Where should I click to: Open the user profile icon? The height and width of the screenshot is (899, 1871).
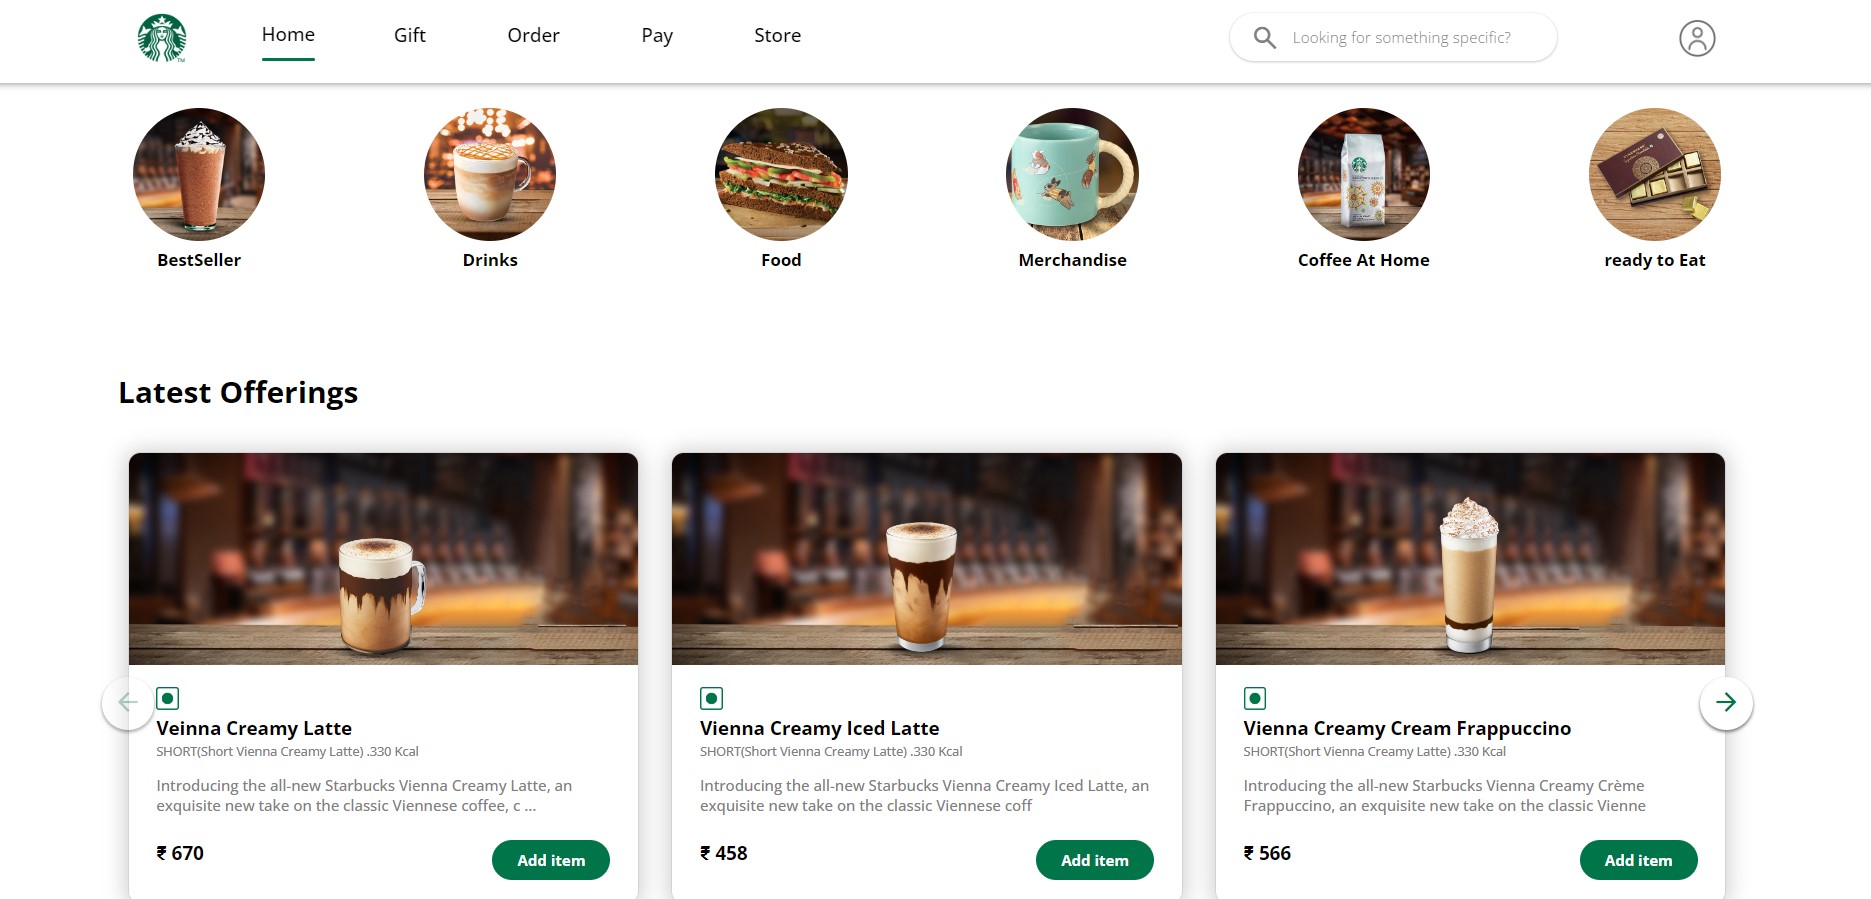(1696, 38)
